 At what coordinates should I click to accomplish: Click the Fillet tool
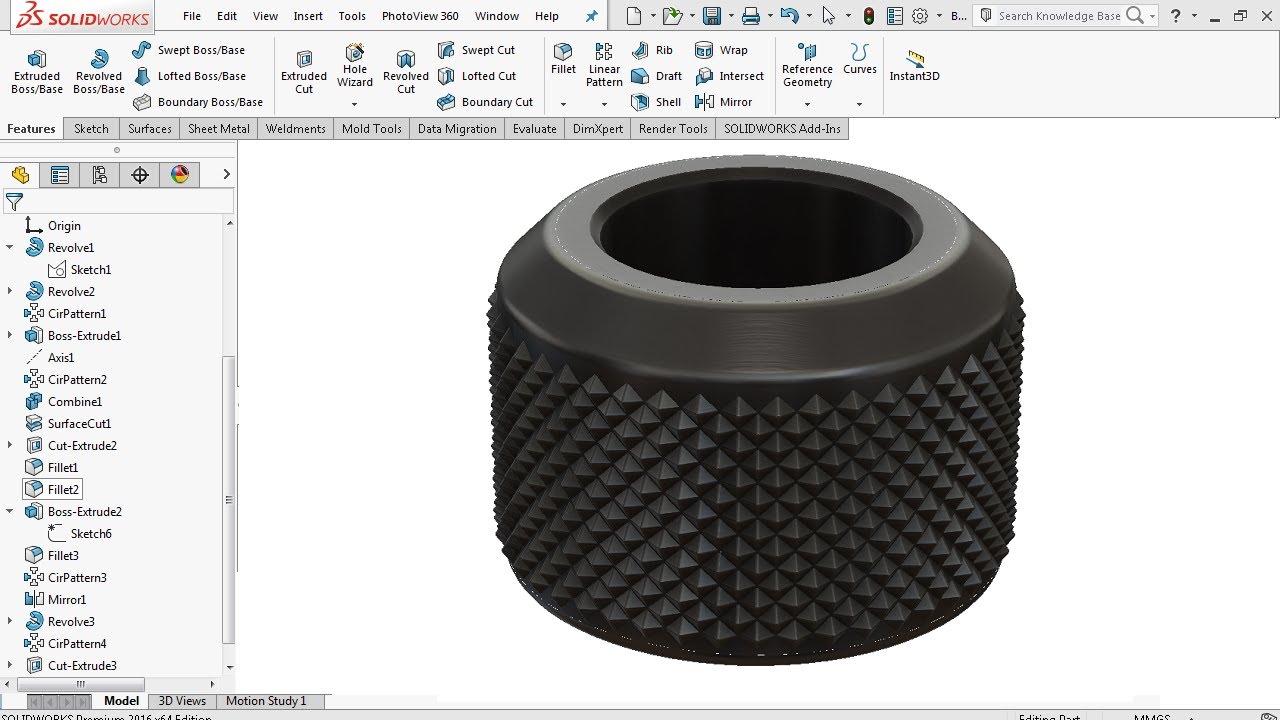[x=563, y=58]
